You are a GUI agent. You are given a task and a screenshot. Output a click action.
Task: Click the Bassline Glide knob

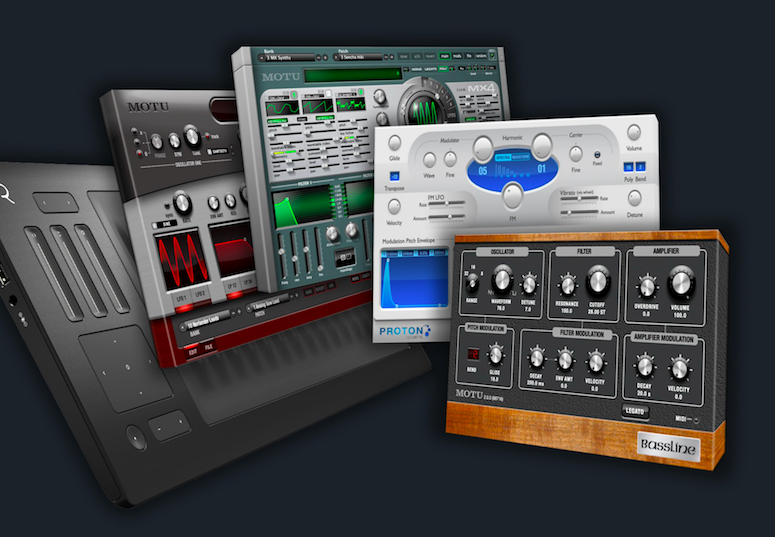coord(494,354)
